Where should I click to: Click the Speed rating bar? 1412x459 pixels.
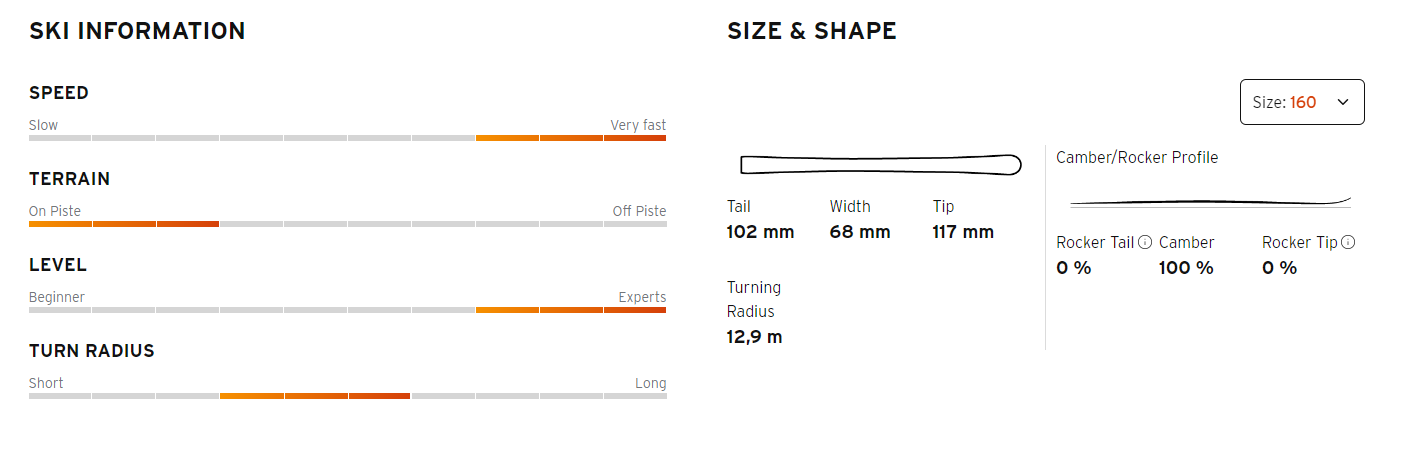tap(347, 138)
